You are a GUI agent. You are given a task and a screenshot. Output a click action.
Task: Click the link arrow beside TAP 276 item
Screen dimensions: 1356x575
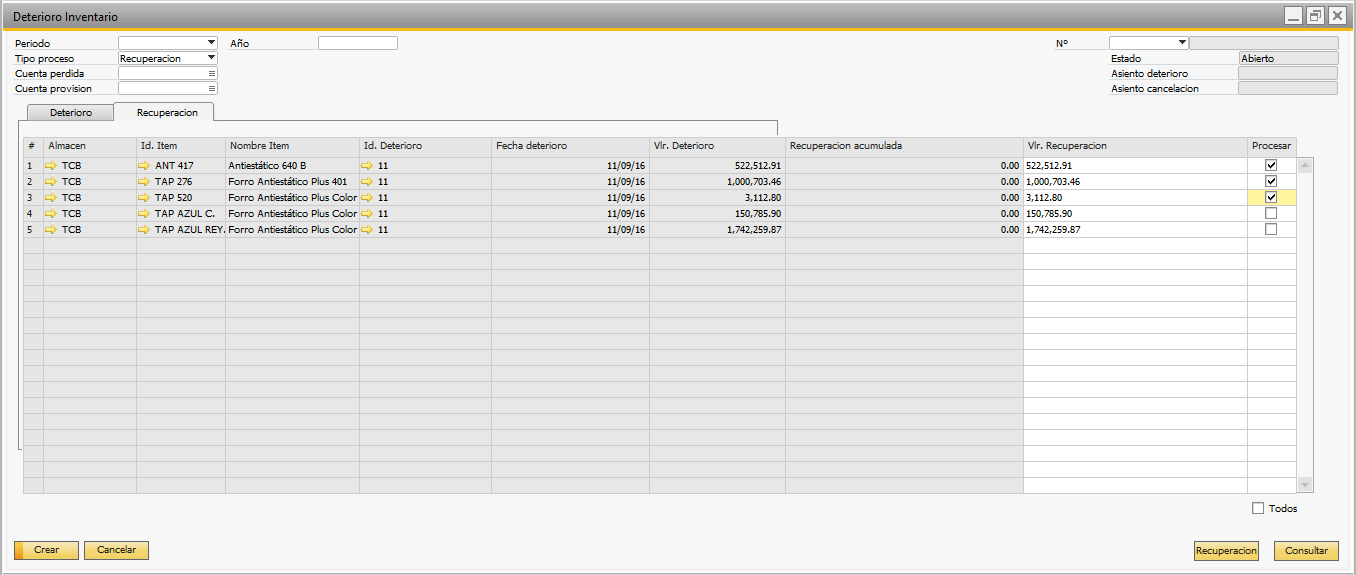click(x=143, y=181)
